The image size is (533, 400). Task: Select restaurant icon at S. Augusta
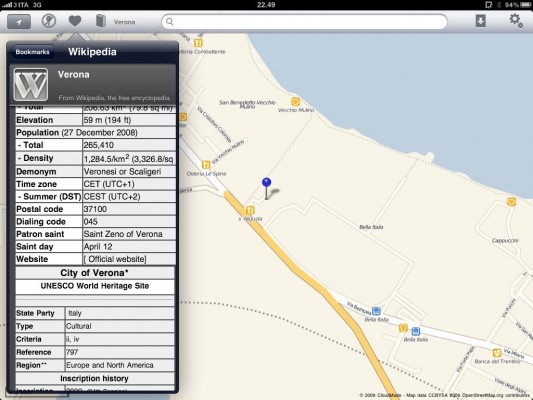250,210
